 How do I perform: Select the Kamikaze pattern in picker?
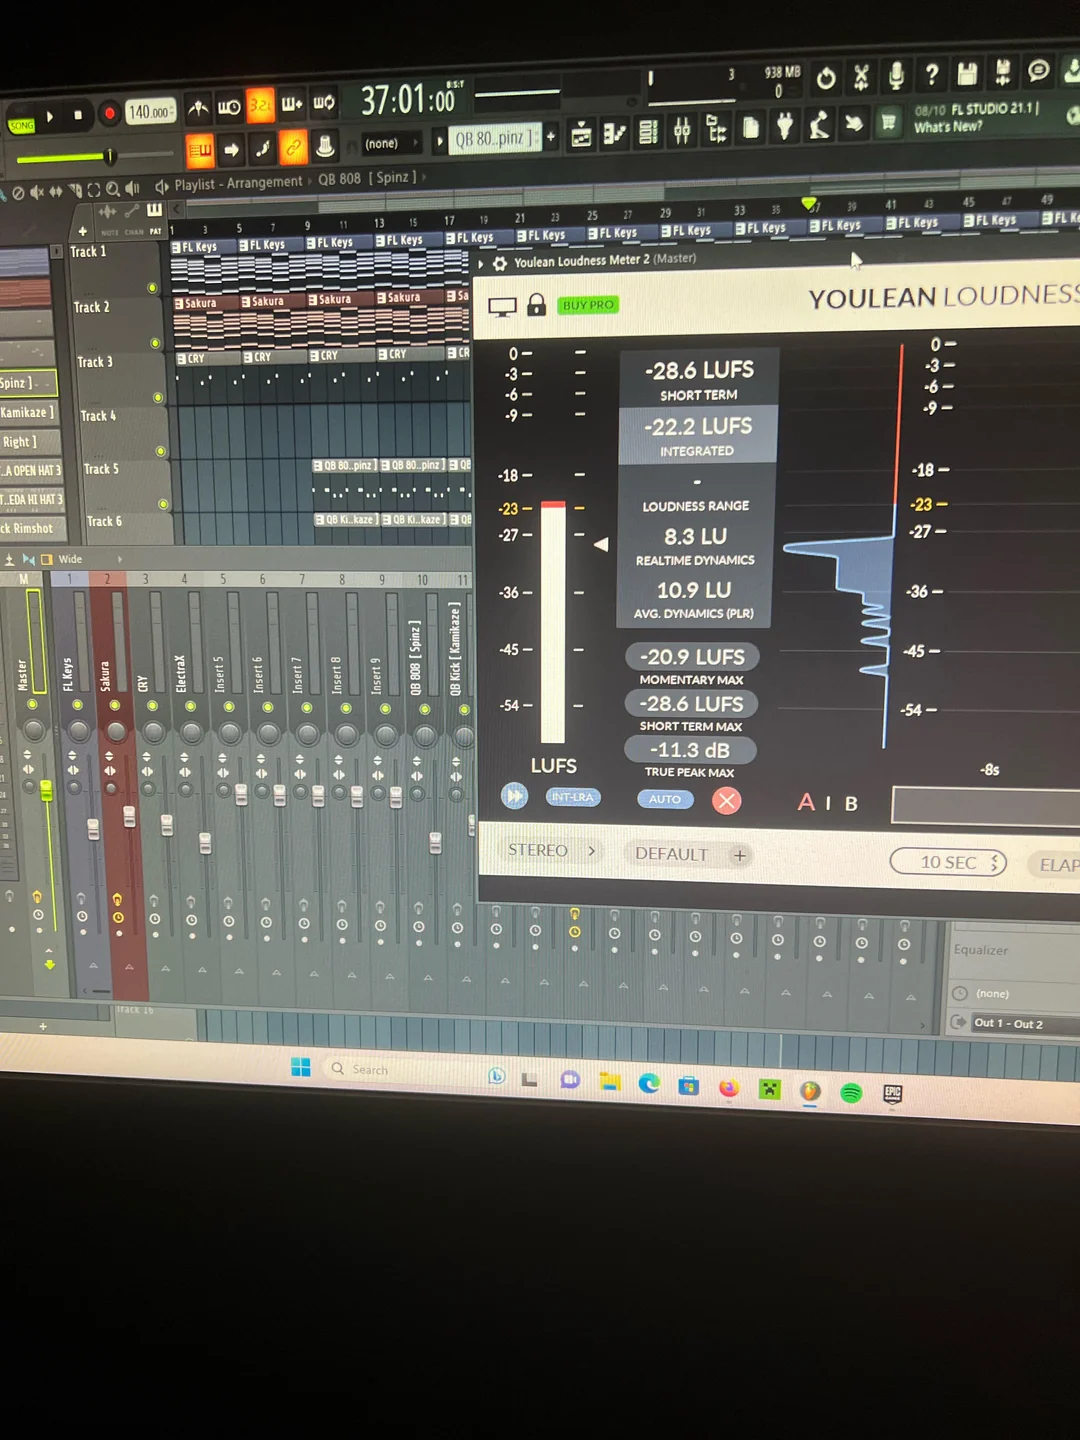[x=28, y=412]
